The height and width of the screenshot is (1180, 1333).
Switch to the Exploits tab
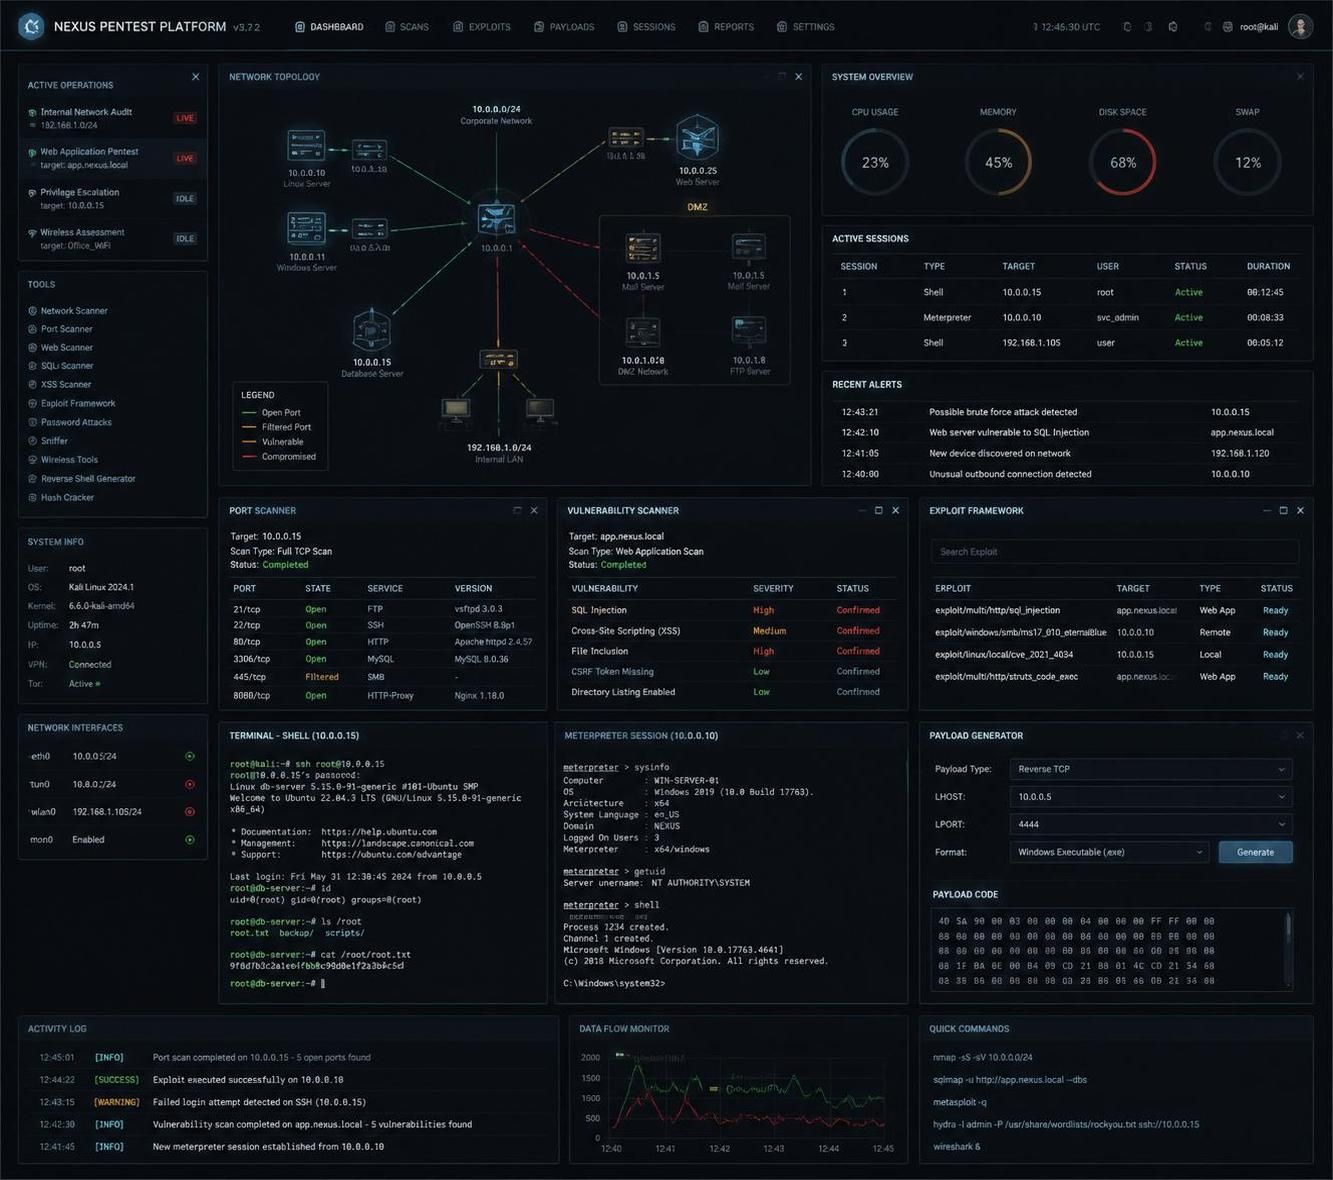pyautogui.click(x=482, y=27)
